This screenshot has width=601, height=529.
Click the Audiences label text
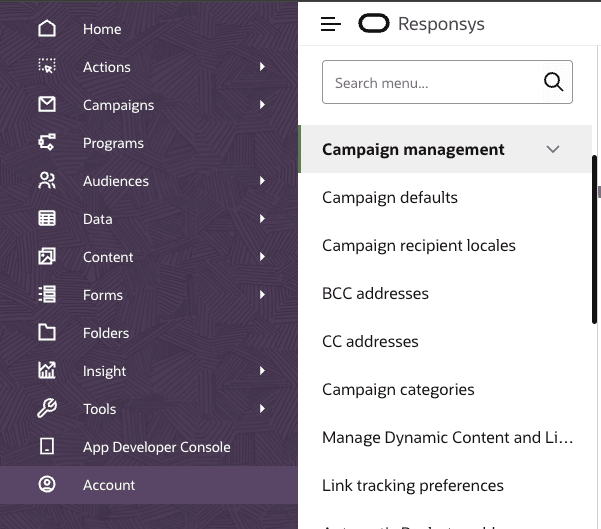click(x=116, y=181)
